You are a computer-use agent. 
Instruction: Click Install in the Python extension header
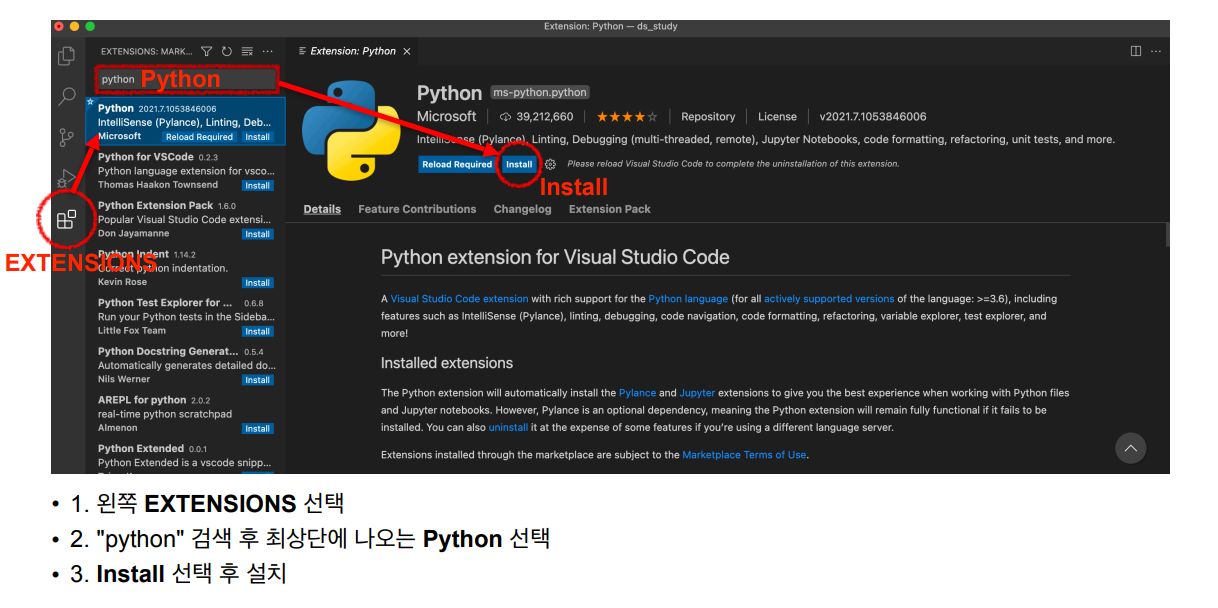click(x=519, y=164)
